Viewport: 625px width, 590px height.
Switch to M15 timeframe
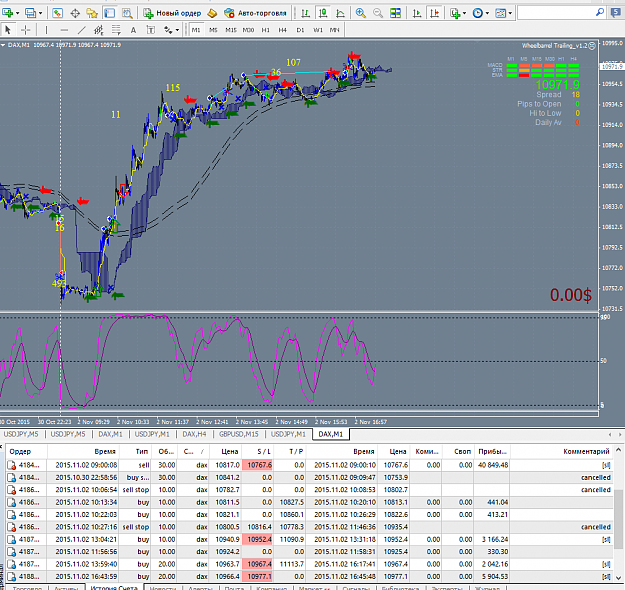[x=231, y=30]
